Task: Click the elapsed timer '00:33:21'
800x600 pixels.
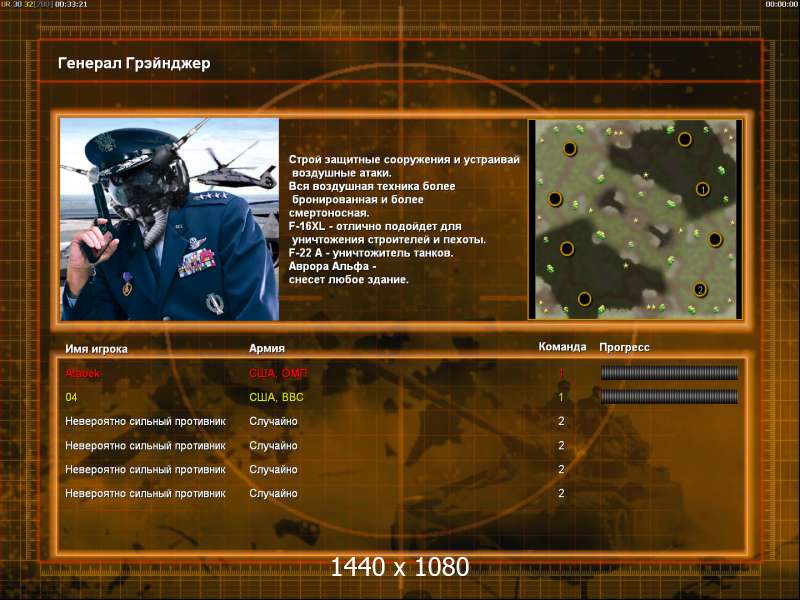Action: 71,4
